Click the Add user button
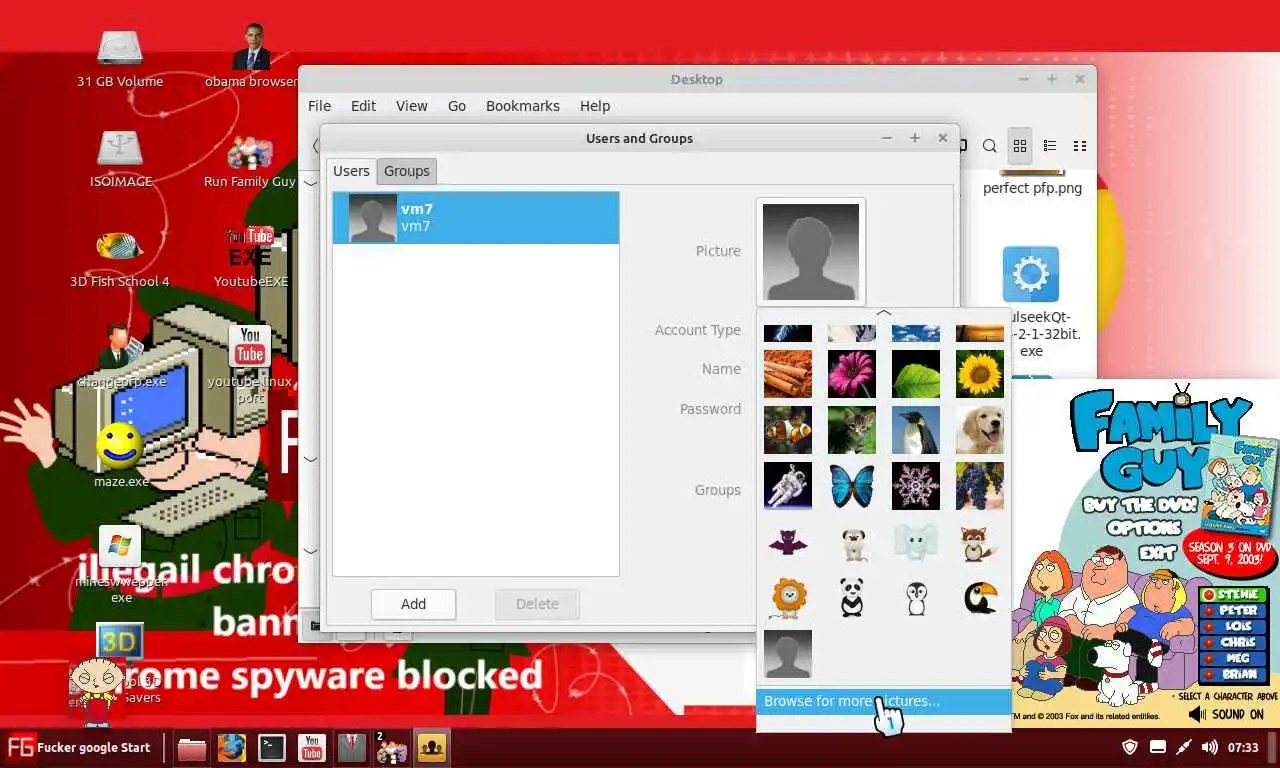This screenshot has height=768, width=1280. click(413, 604)
